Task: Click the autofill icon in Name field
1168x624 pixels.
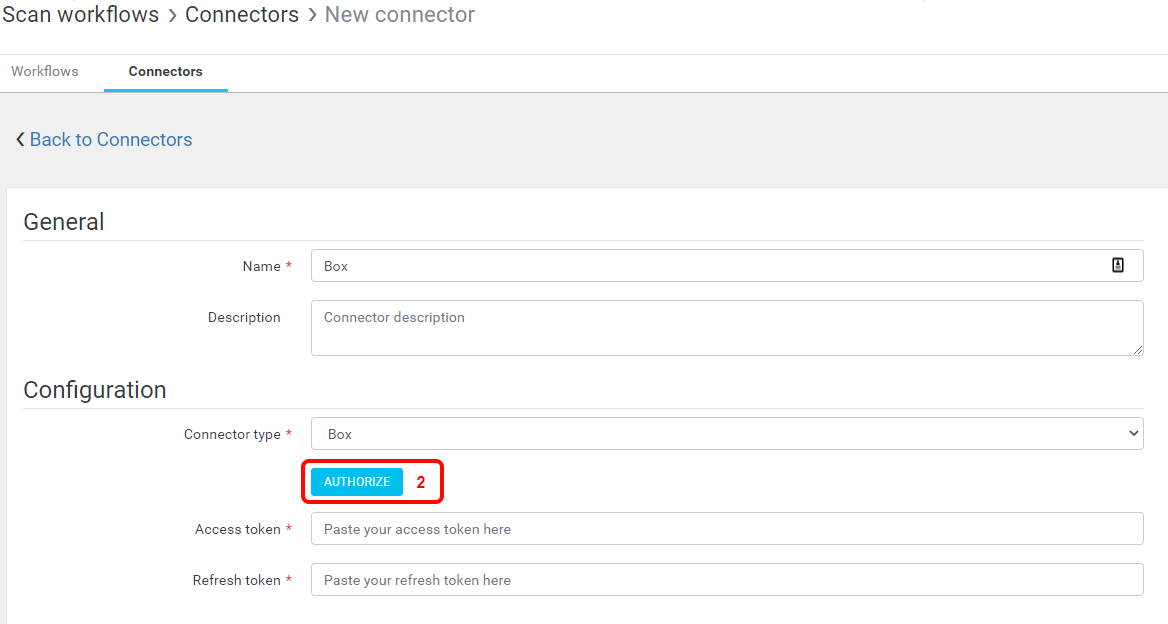Action: (x=1118, y=265)
